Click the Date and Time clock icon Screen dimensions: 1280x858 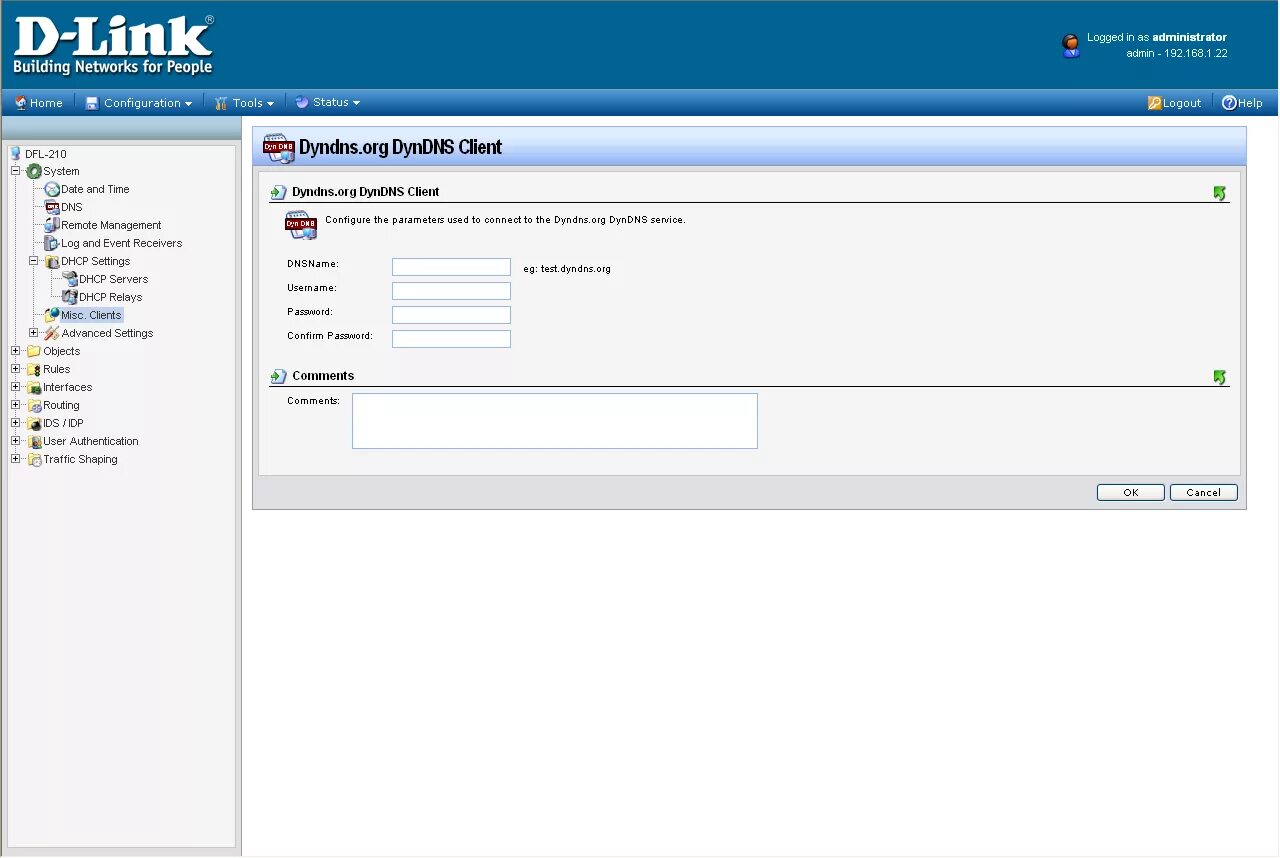click(x=52, y=189)
